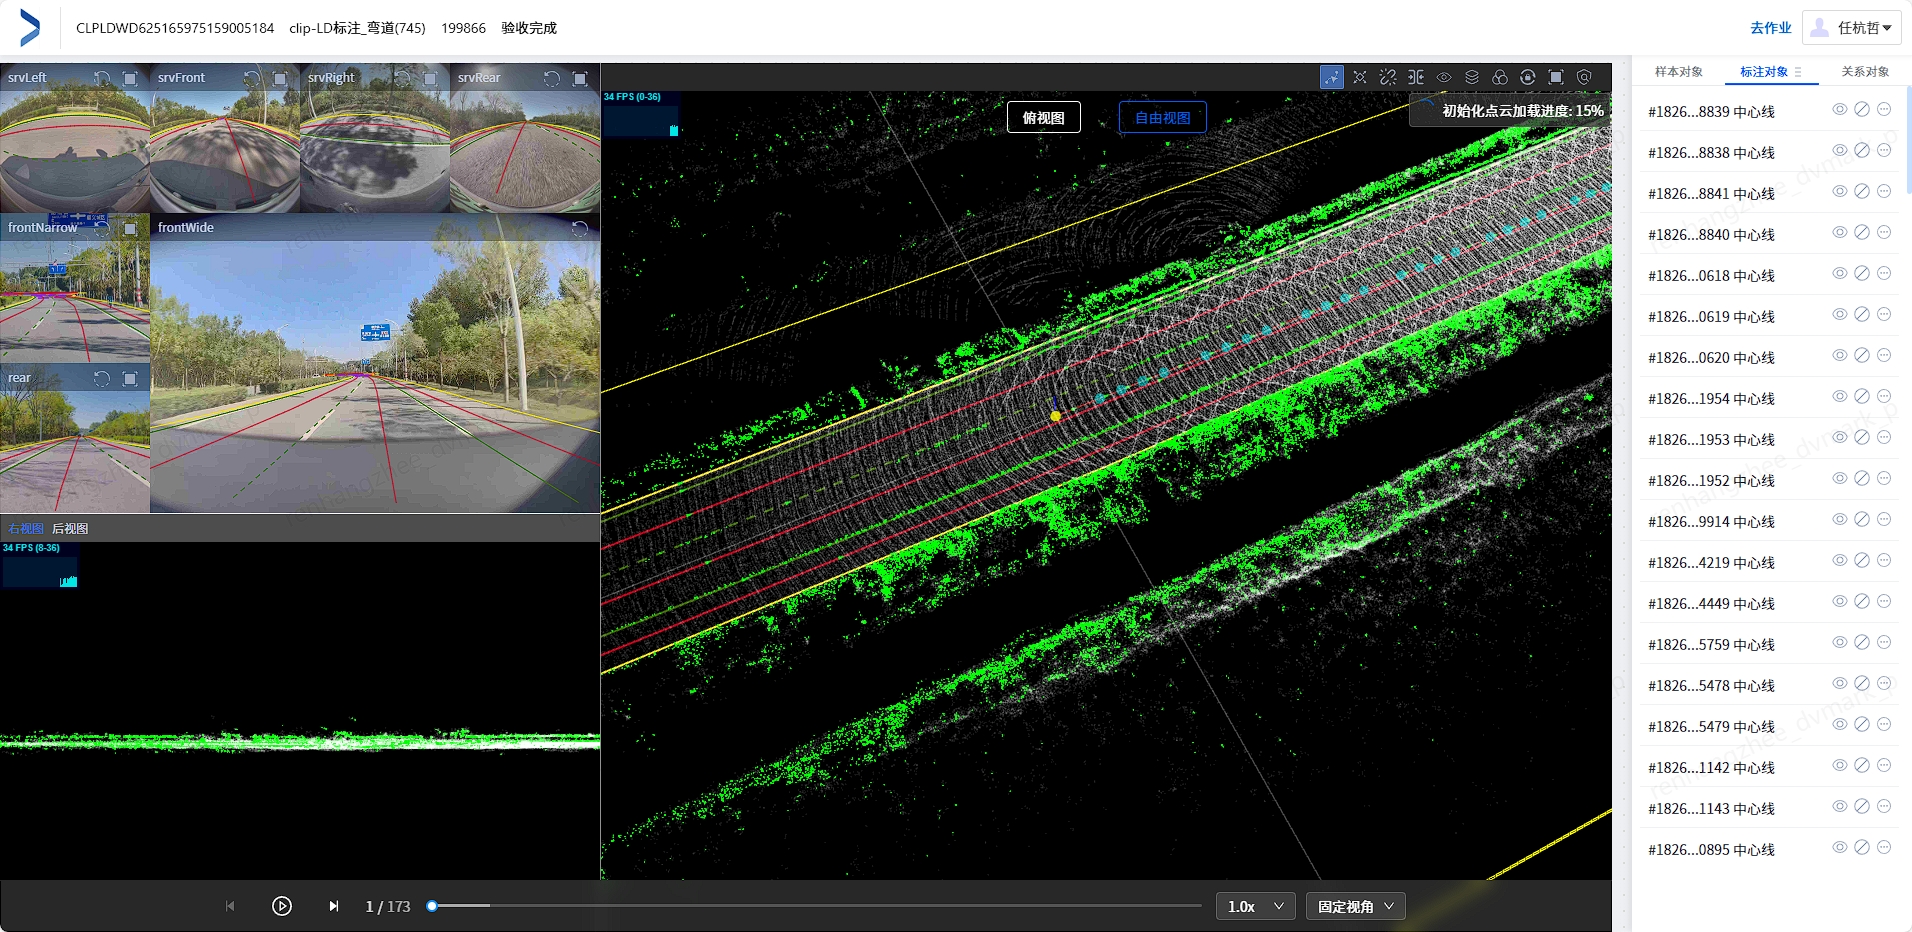Open the 任杭哲 user account menu

[x=1851, y=28]
